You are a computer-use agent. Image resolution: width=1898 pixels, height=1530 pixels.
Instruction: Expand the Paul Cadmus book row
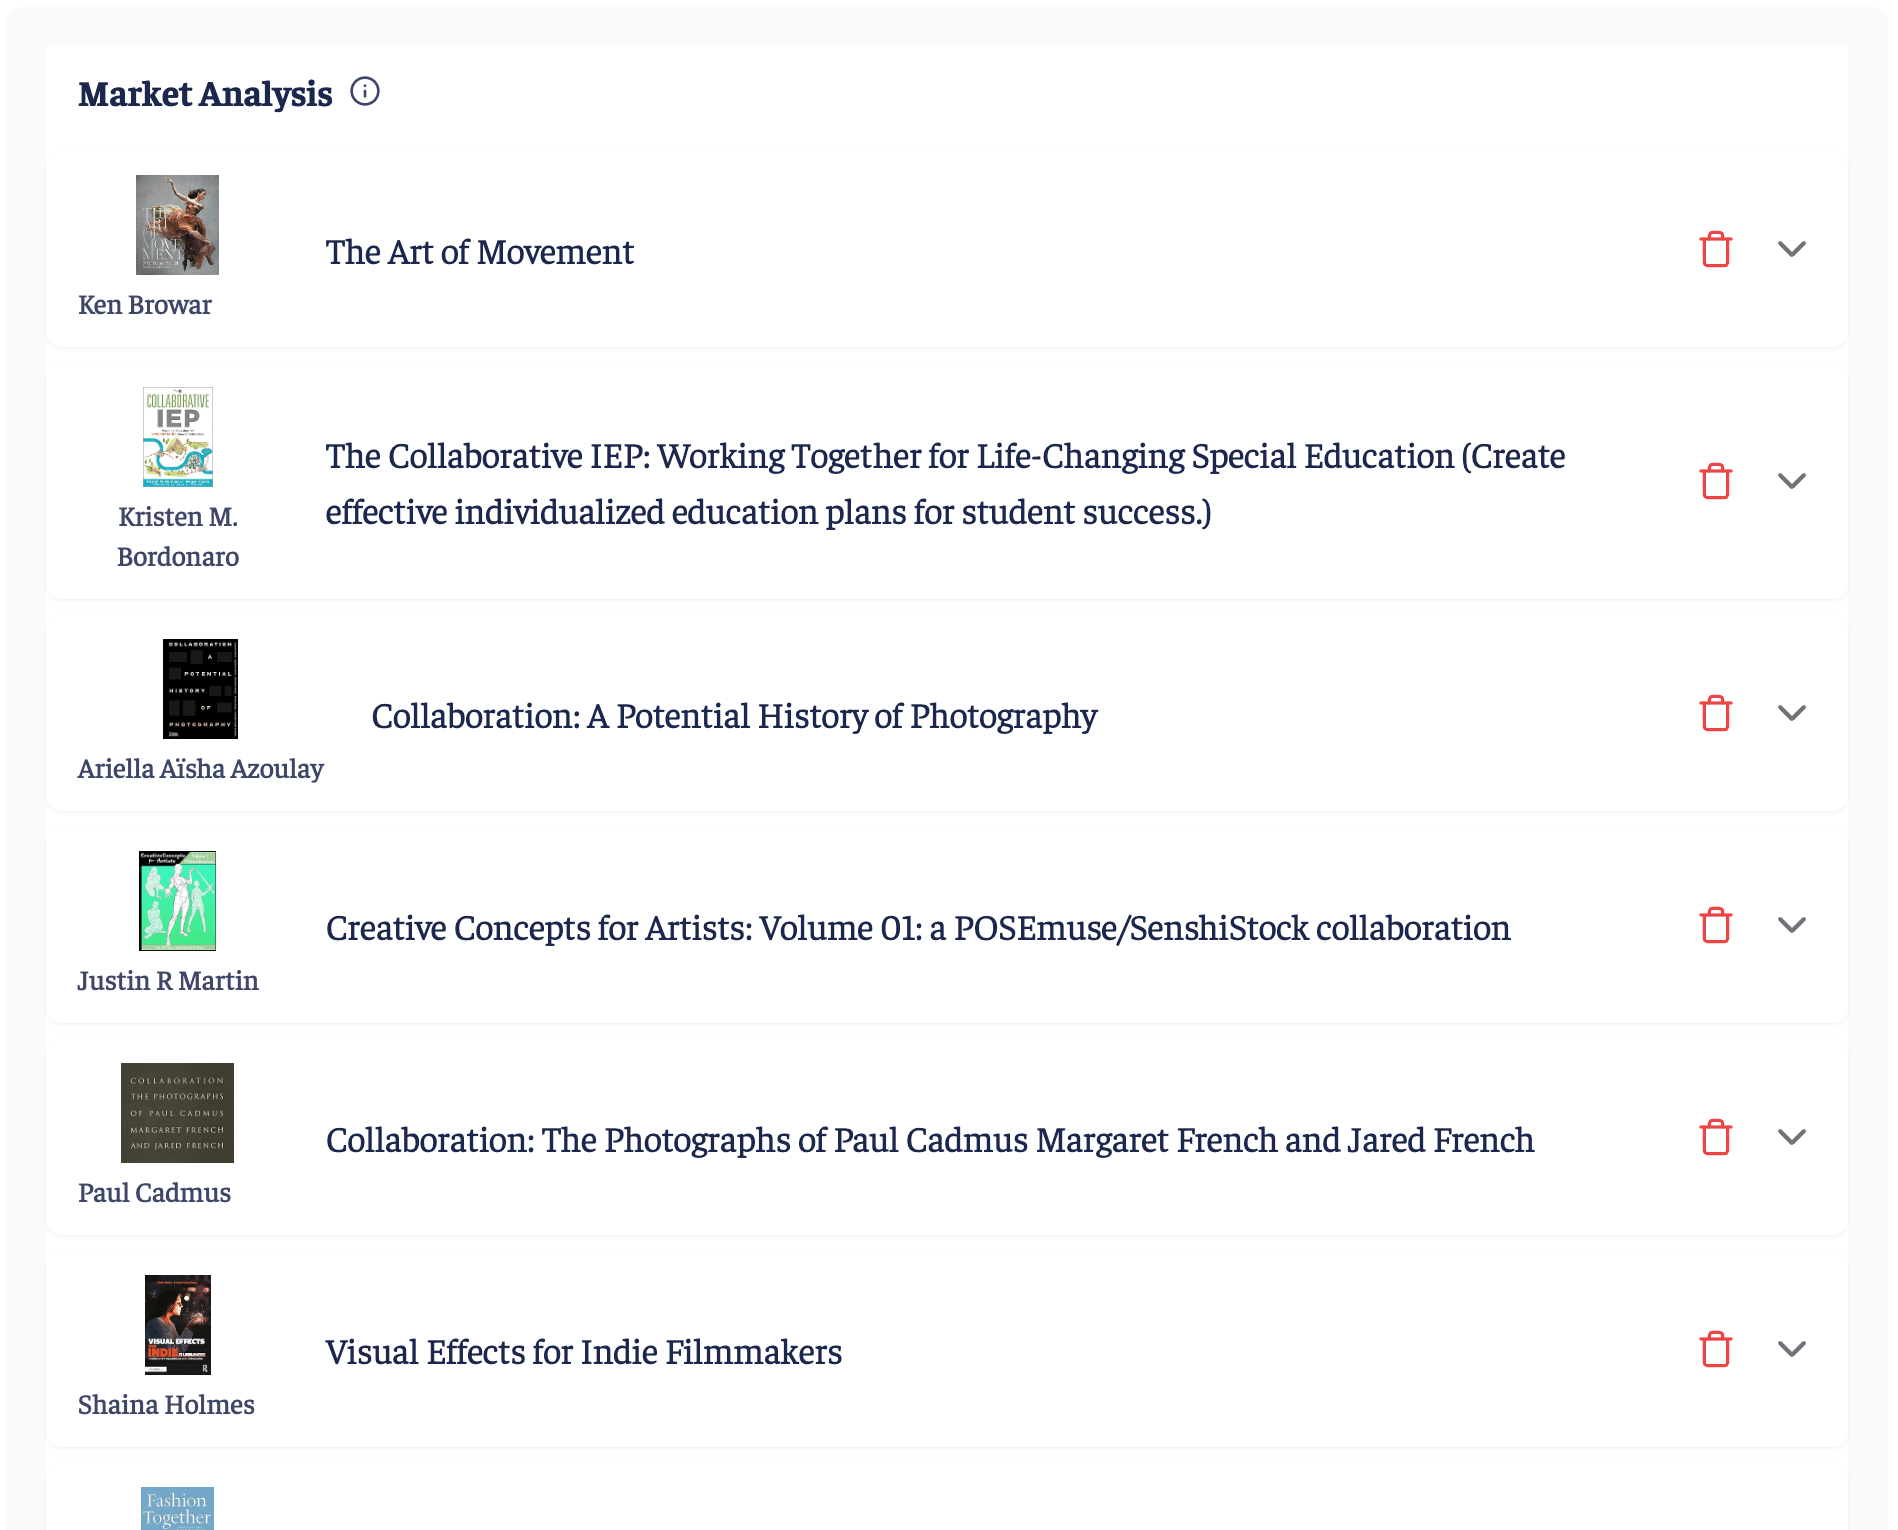[1792, 1138]
